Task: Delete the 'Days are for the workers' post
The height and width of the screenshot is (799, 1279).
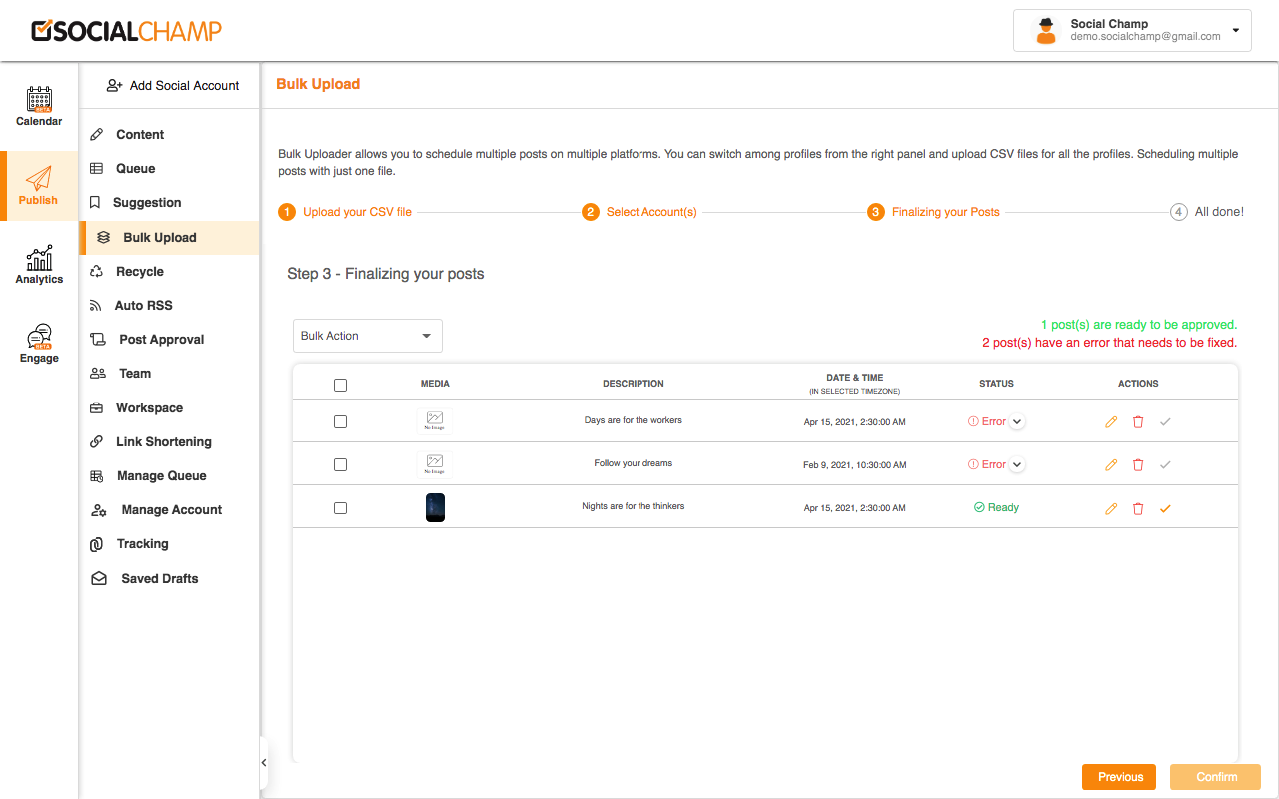Action: (1138, 422)
